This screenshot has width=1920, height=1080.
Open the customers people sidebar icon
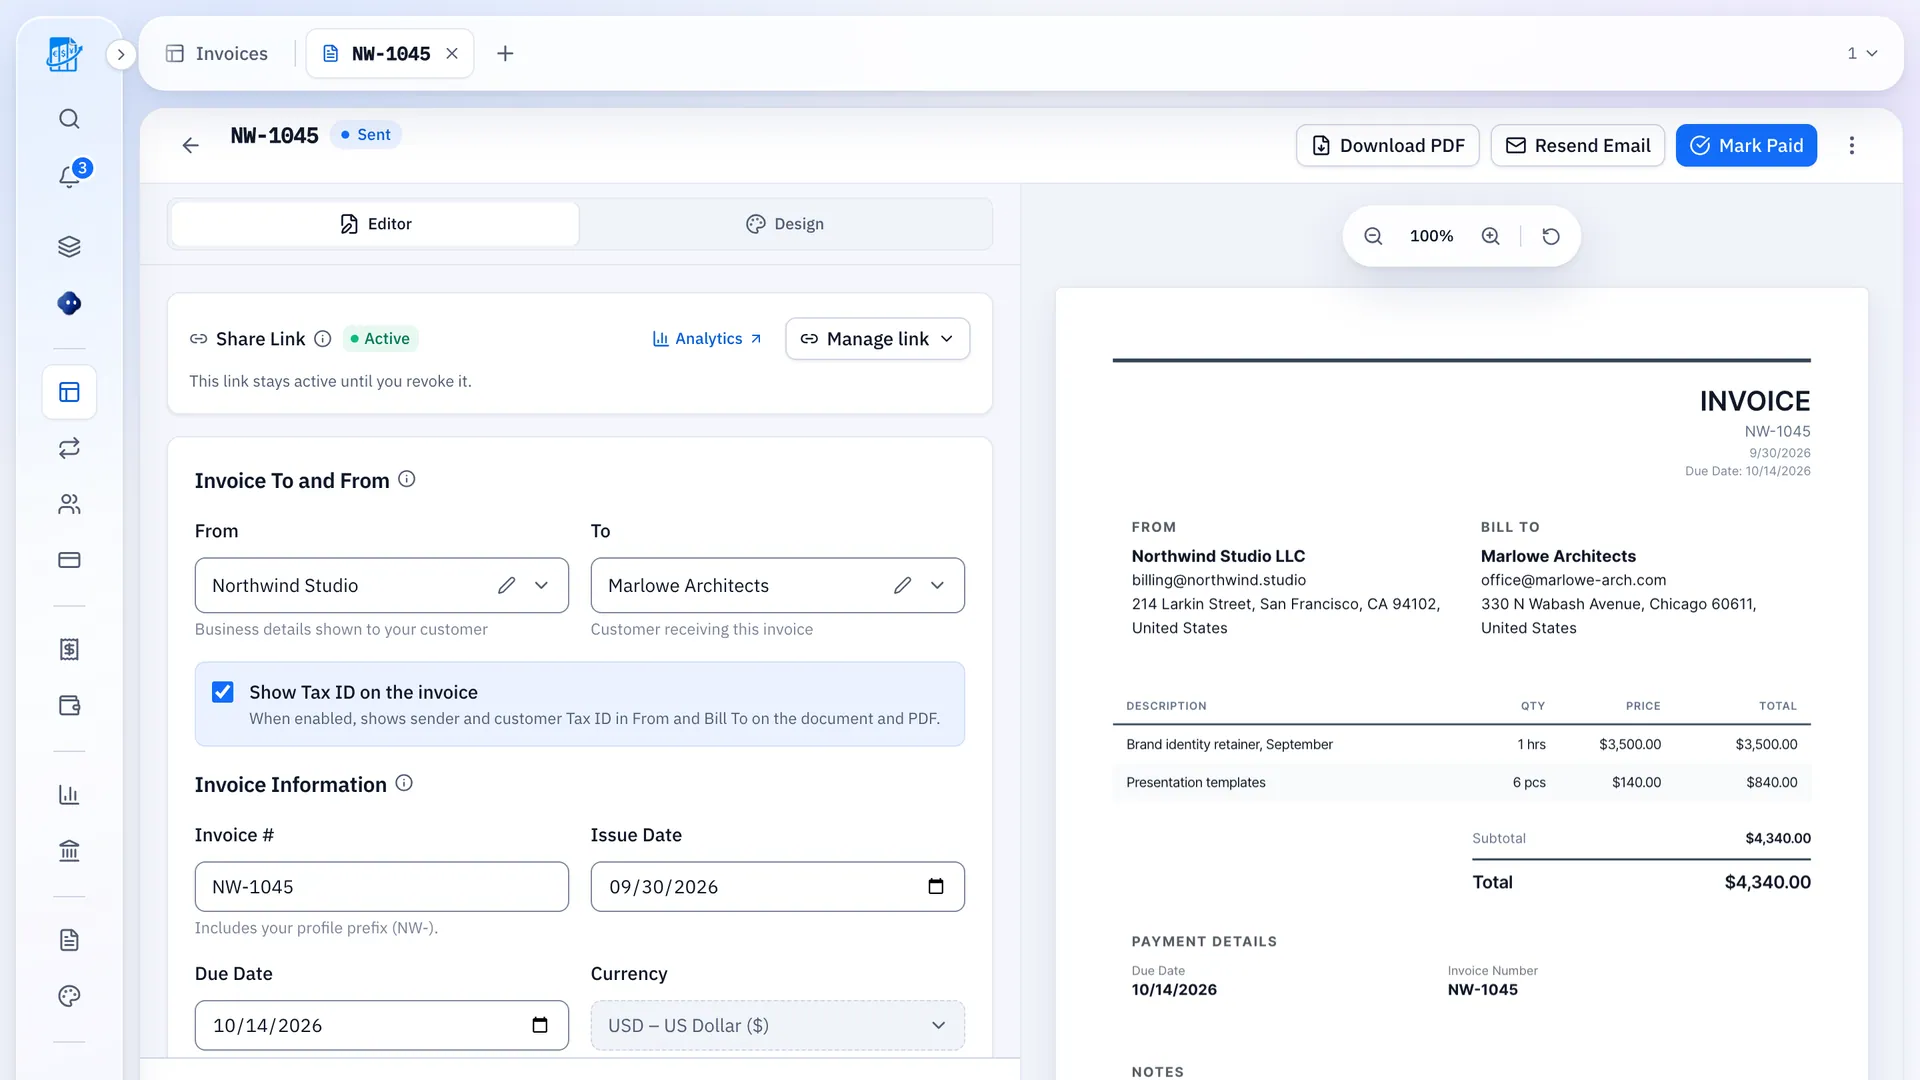69,504
